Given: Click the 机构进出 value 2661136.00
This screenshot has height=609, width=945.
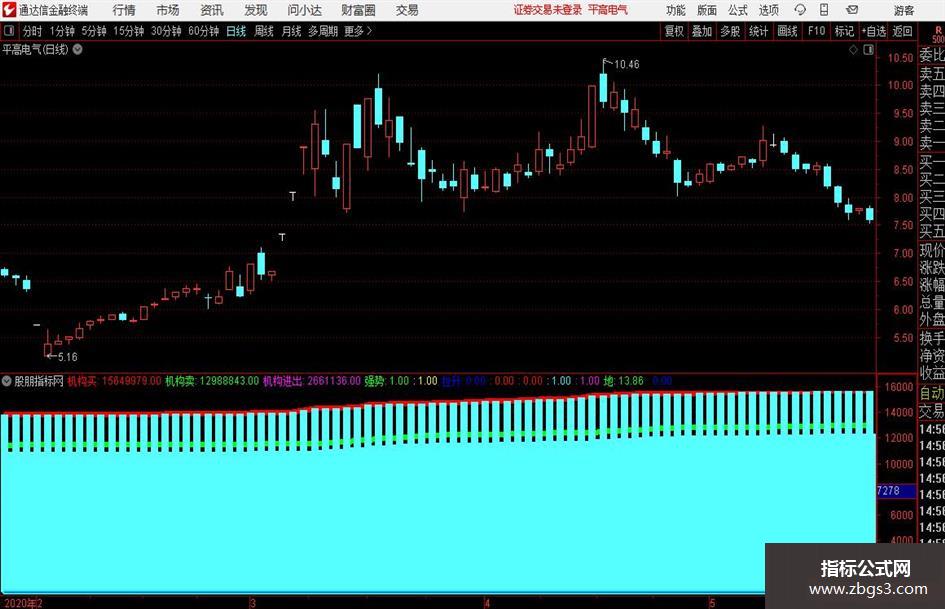Looking at the screenshot, I should click(334, 381).
